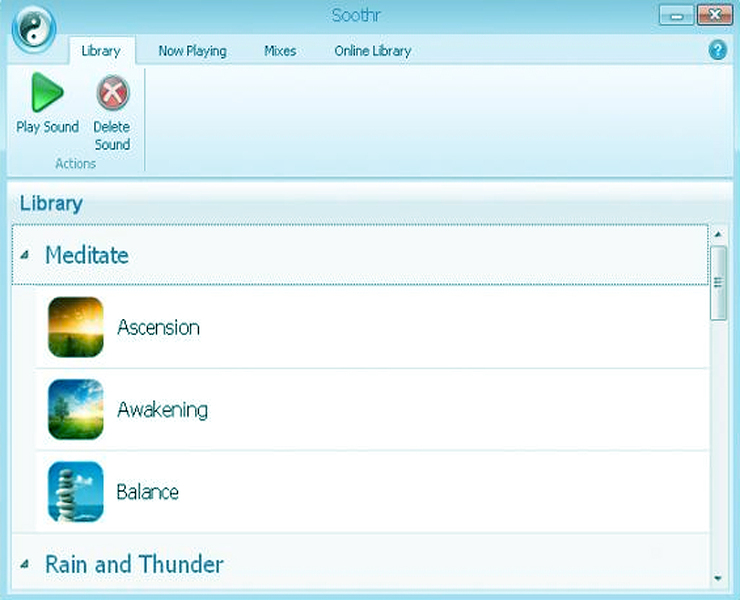Select the Ascension sound name
Viewport: 740px width, 600px height.
point(159,327)
